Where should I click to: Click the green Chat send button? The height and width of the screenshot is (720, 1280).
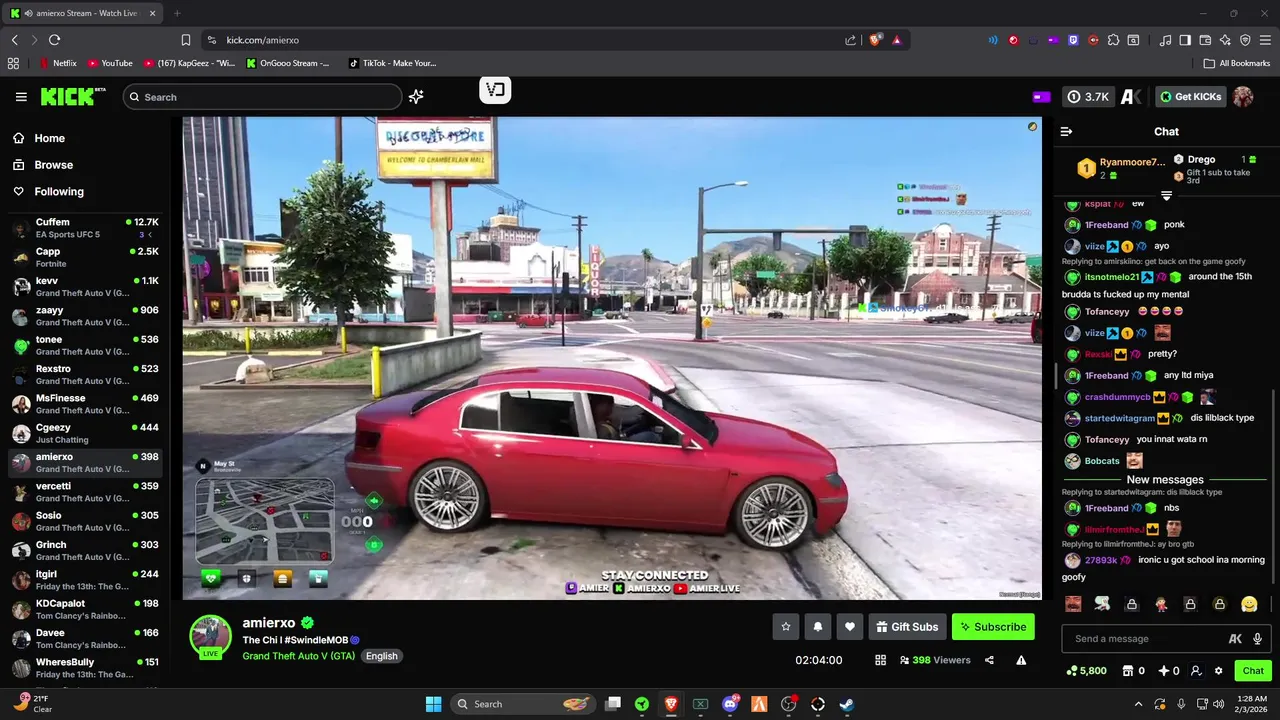click(1253, 671)
